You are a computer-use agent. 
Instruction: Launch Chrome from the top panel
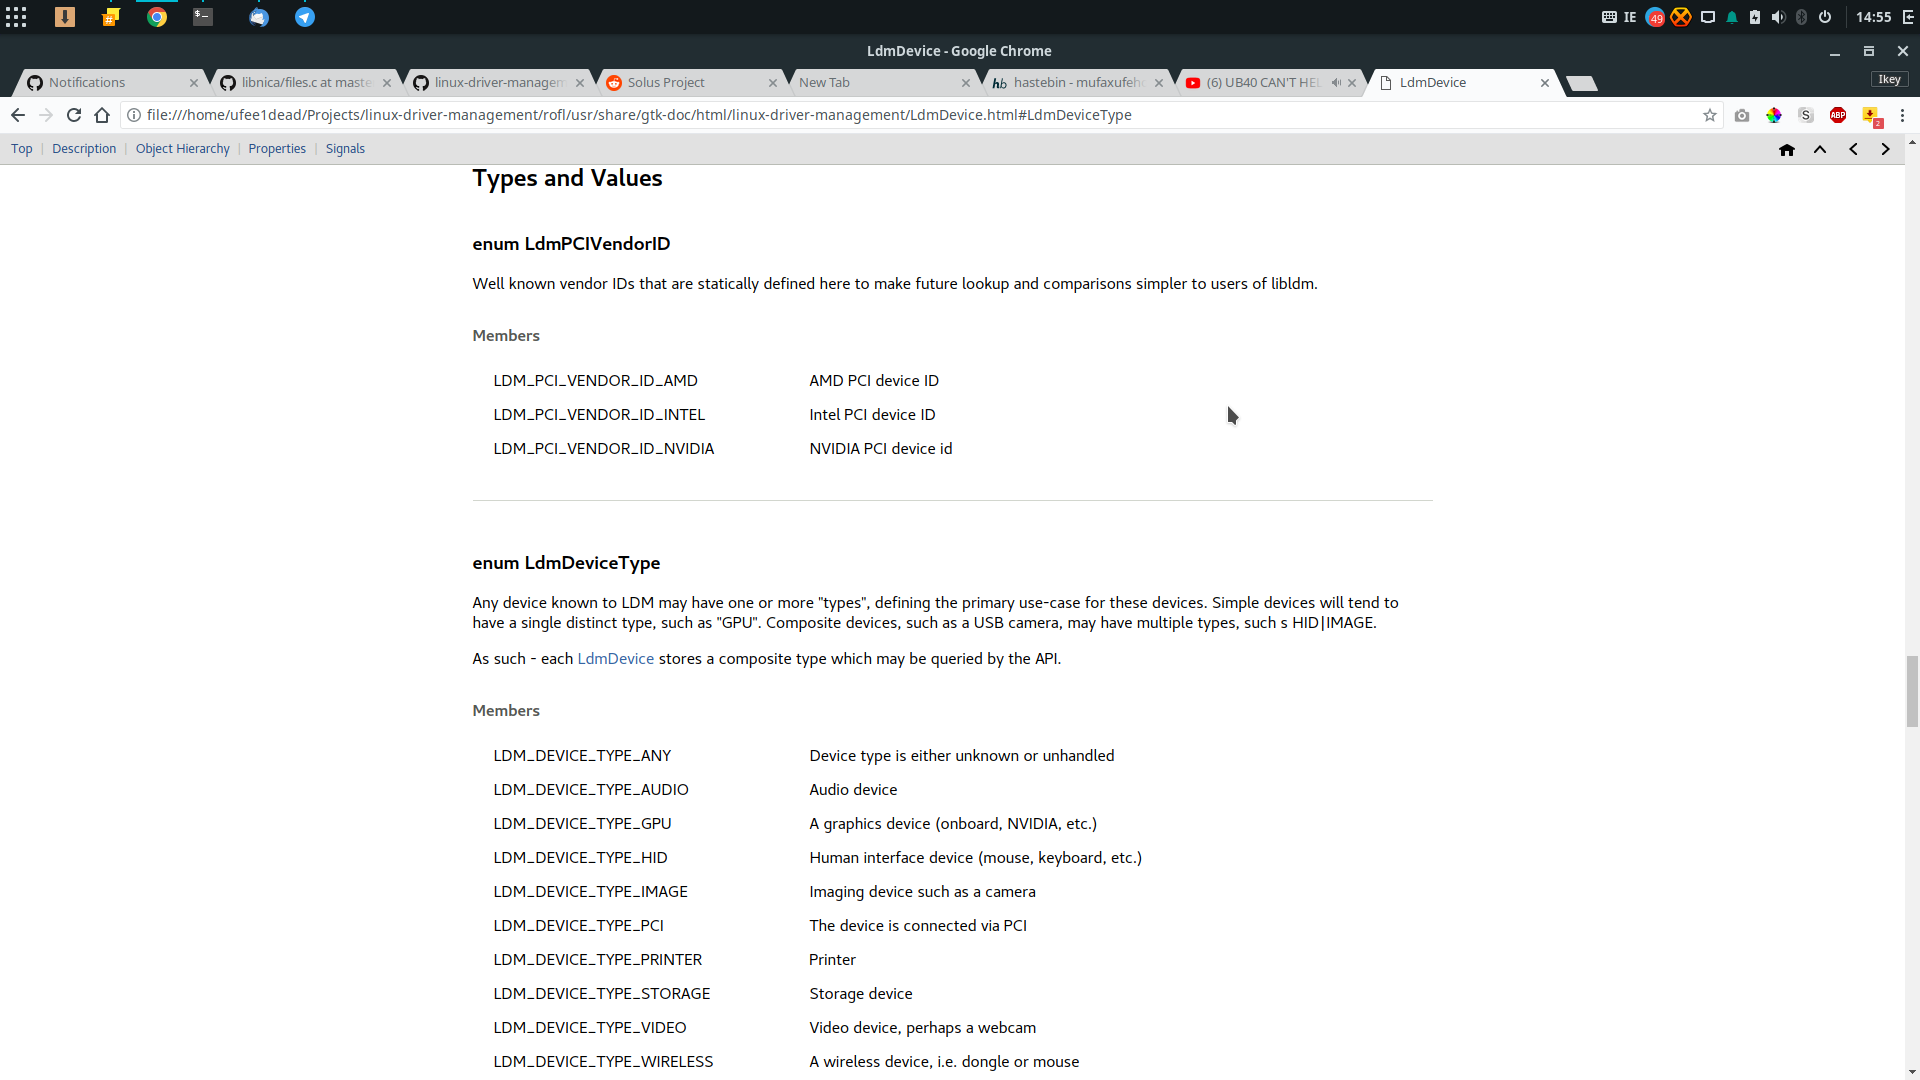pyautogui.click(x=157, y=17)
